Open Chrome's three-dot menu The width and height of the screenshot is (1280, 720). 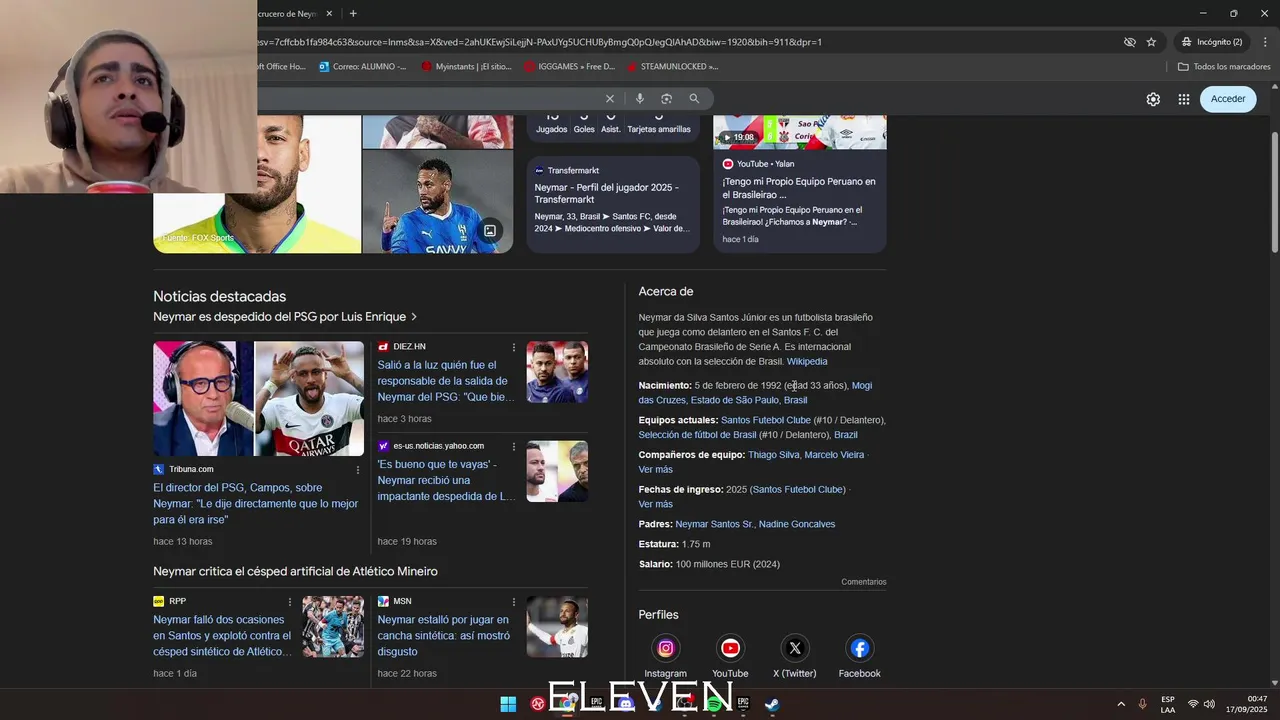(x=1265, y=42)
